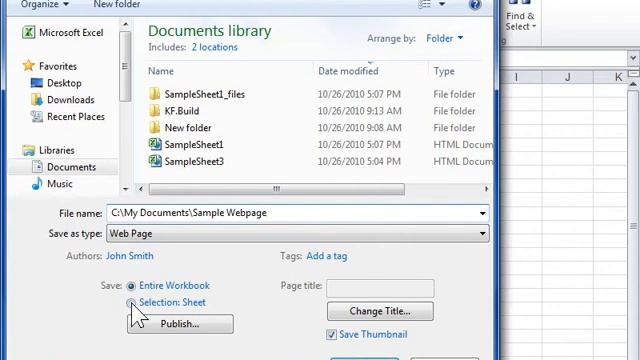Create a New folder
Screen dimensions: 640x360
coord(117,4)
